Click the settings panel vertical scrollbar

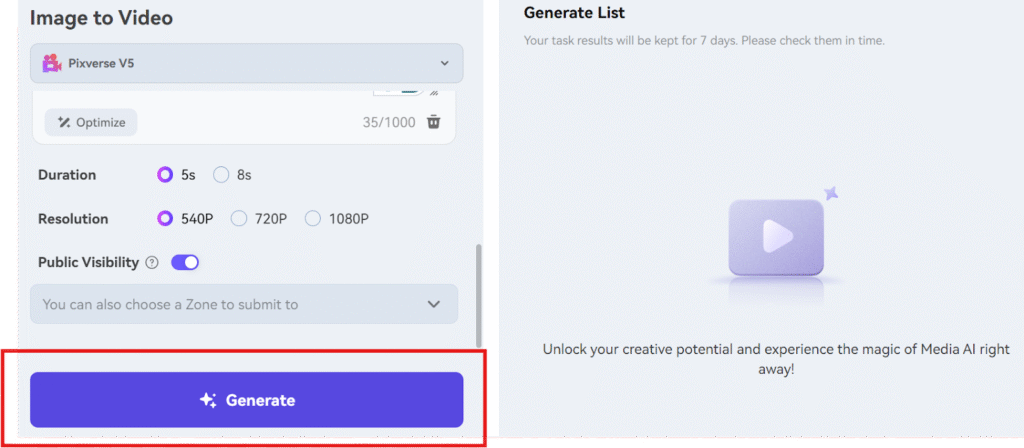tap(478, 295)
